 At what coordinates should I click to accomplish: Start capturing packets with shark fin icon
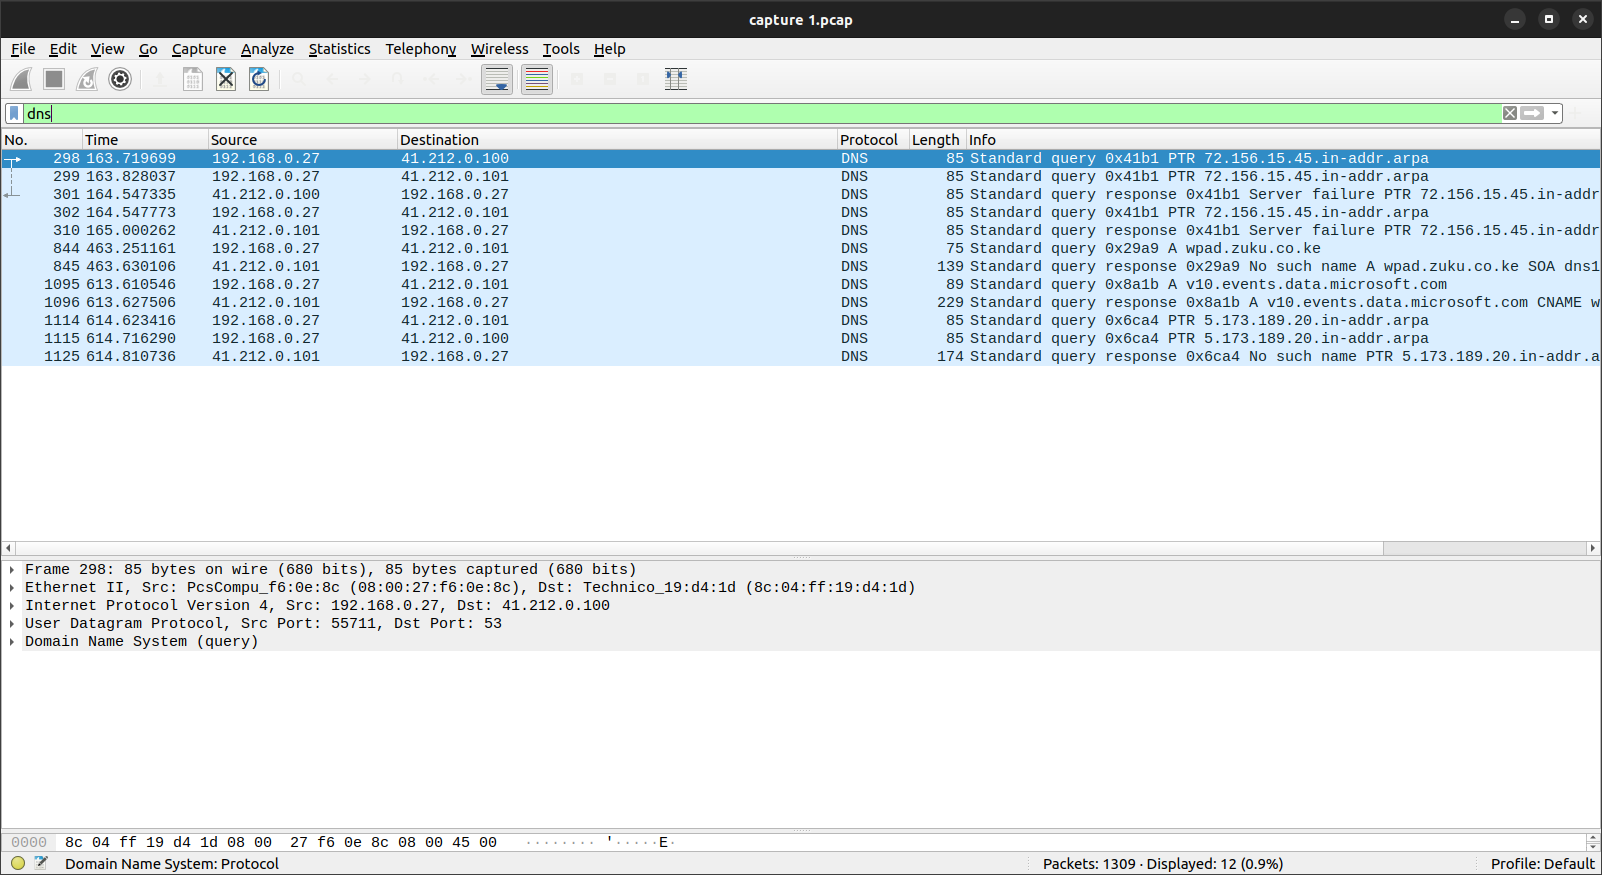point(21,79)
